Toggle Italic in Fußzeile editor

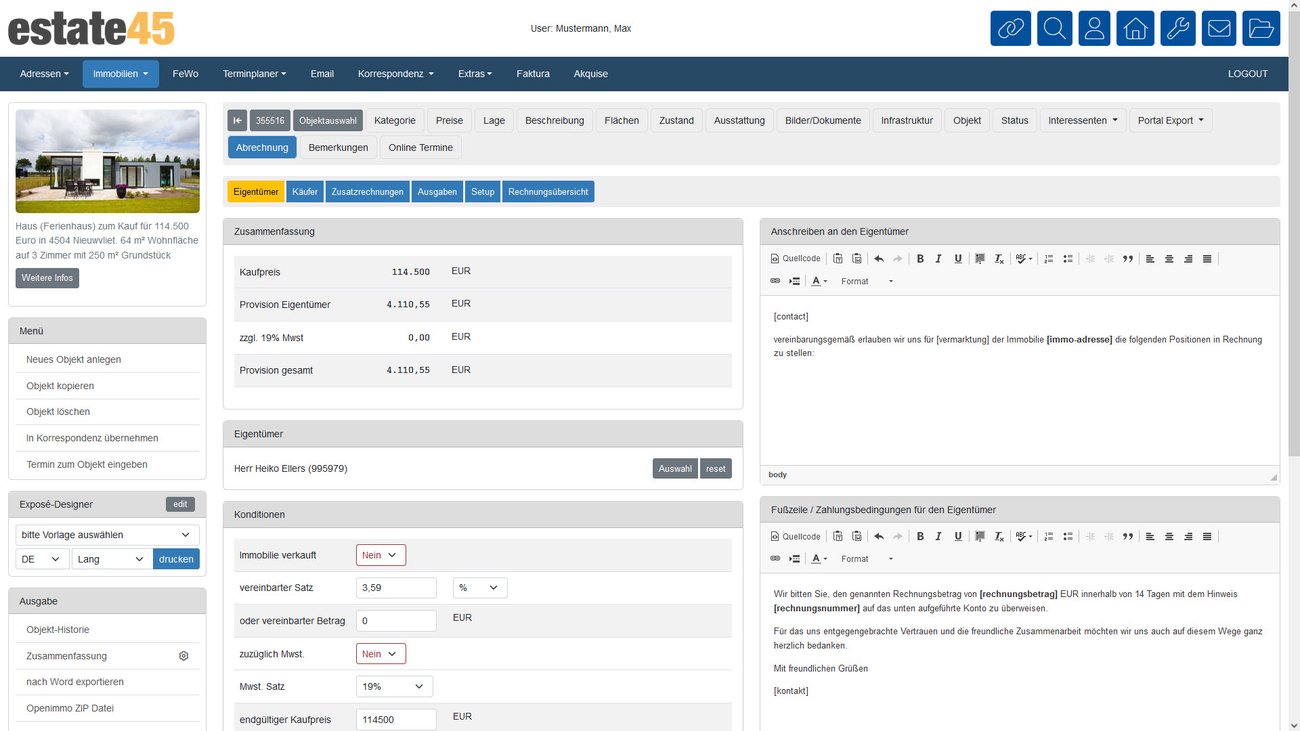point(939,537)
